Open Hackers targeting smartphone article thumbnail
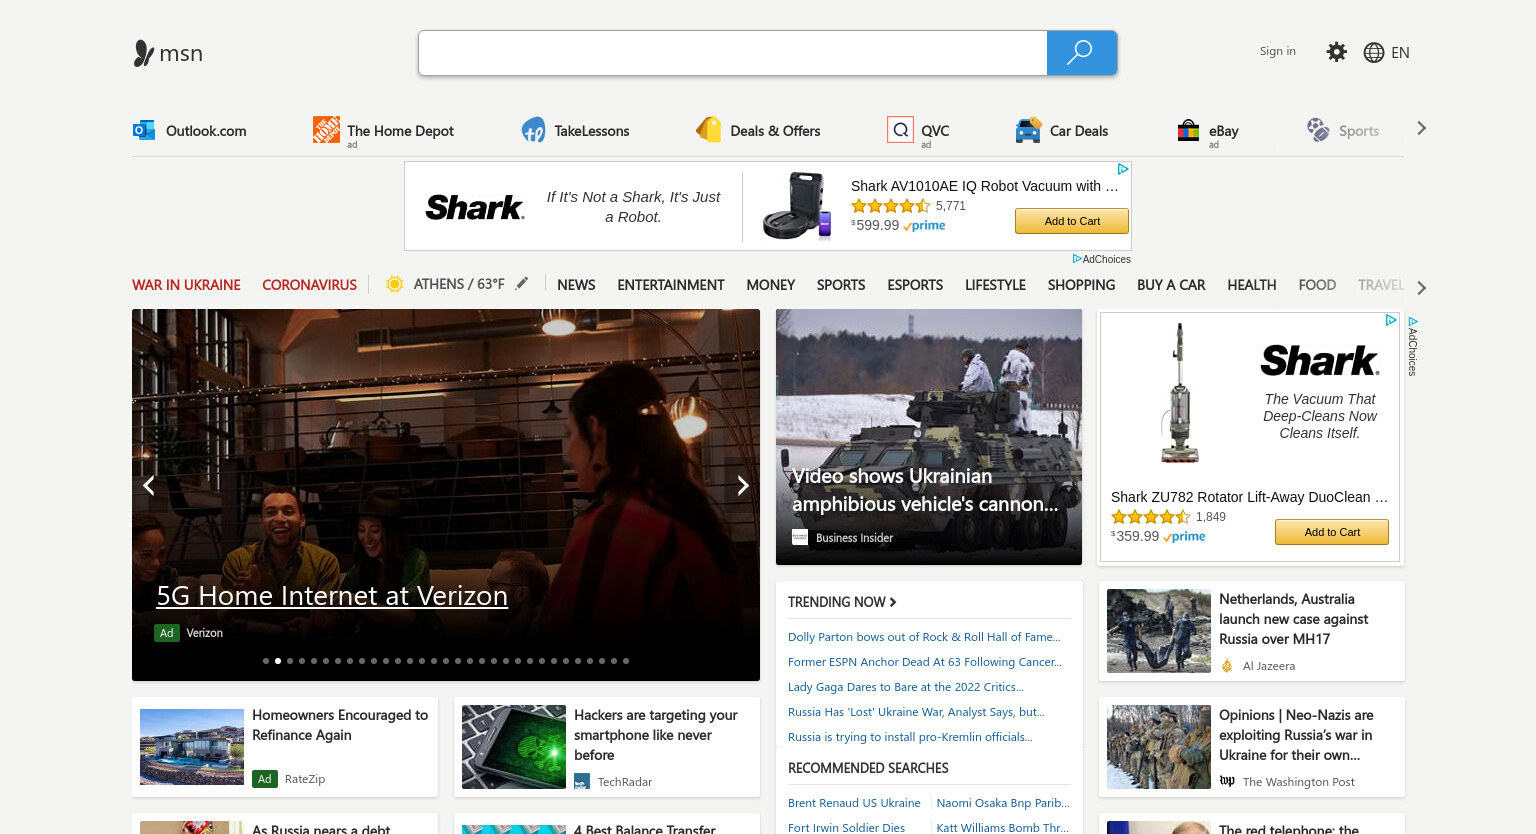The image size is (1536, 834). [514, 747]
